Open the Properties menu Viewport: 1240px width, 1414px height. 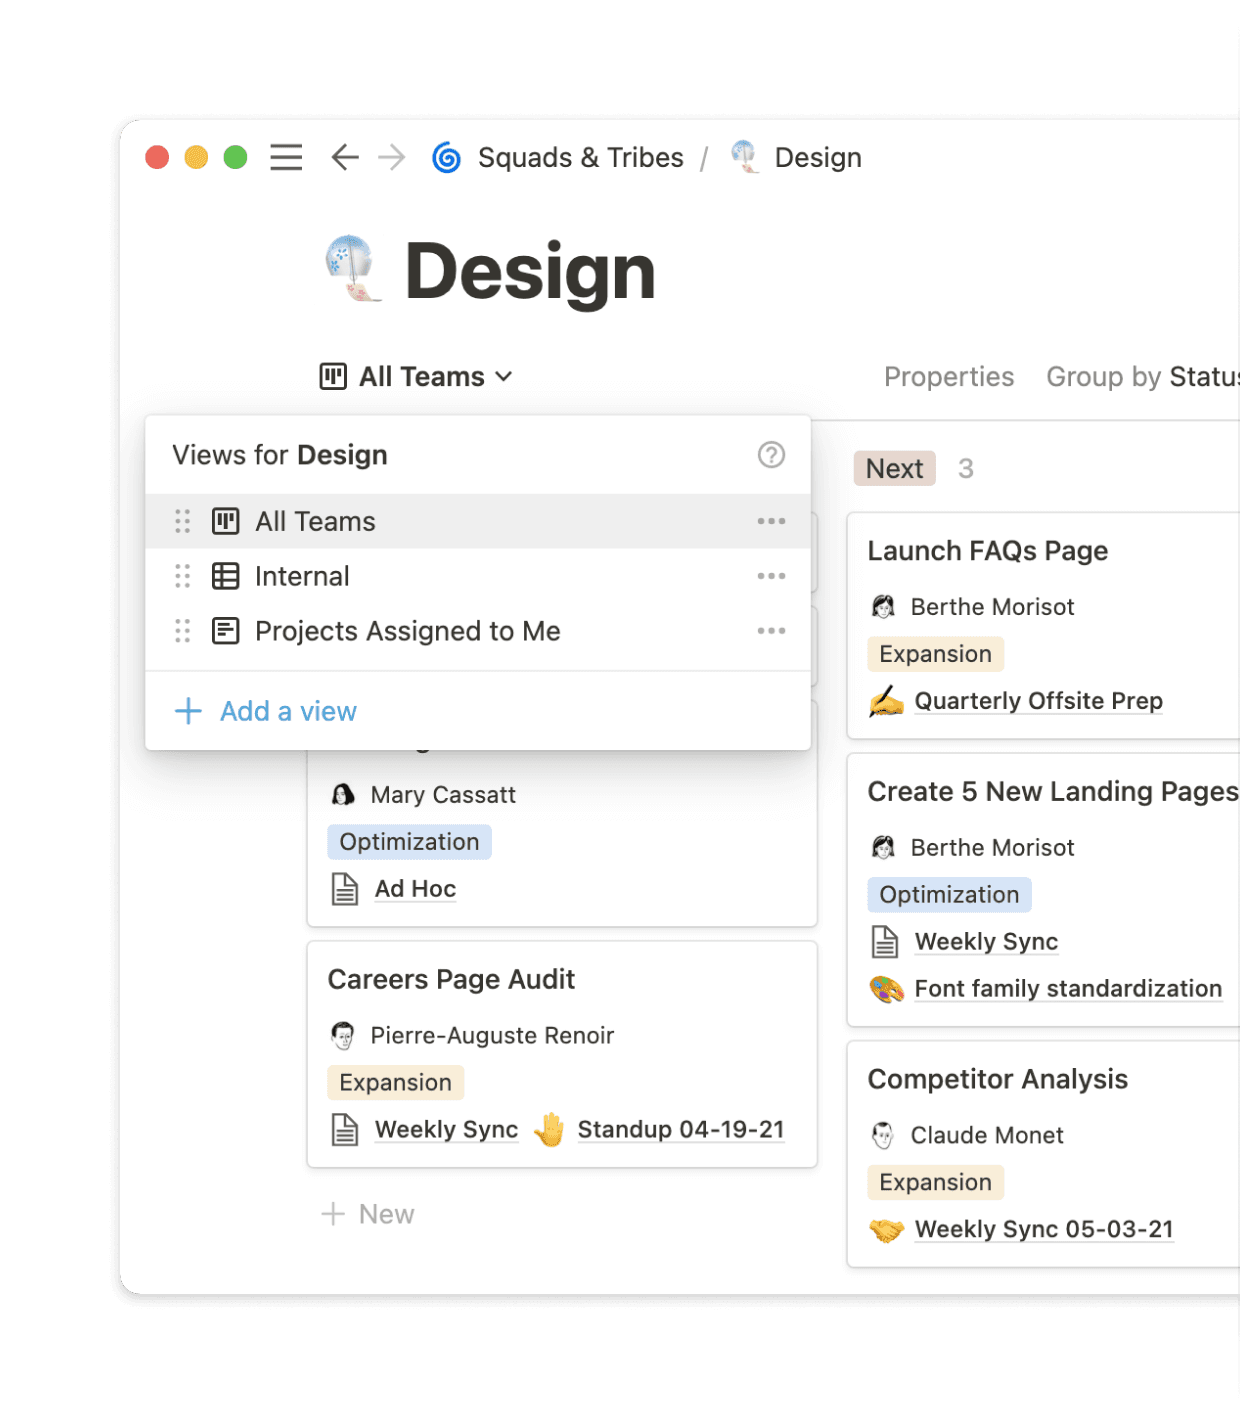click(x=948, y=376)
